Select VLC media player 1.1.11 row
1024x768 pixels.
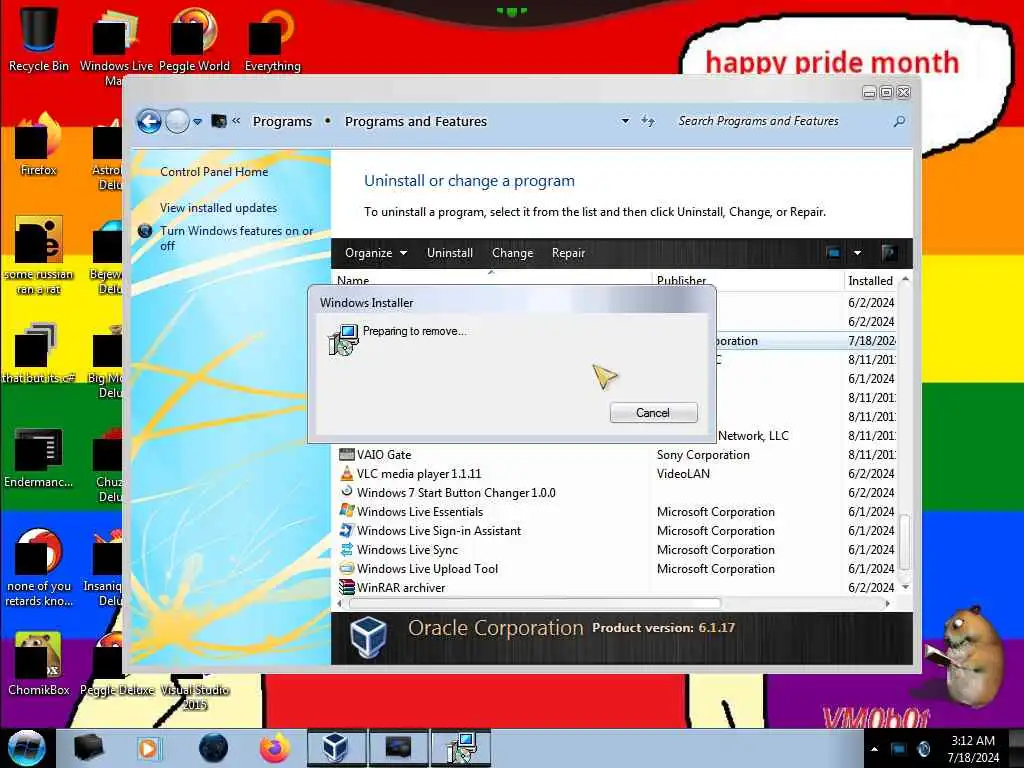click(x=614, y=473)
